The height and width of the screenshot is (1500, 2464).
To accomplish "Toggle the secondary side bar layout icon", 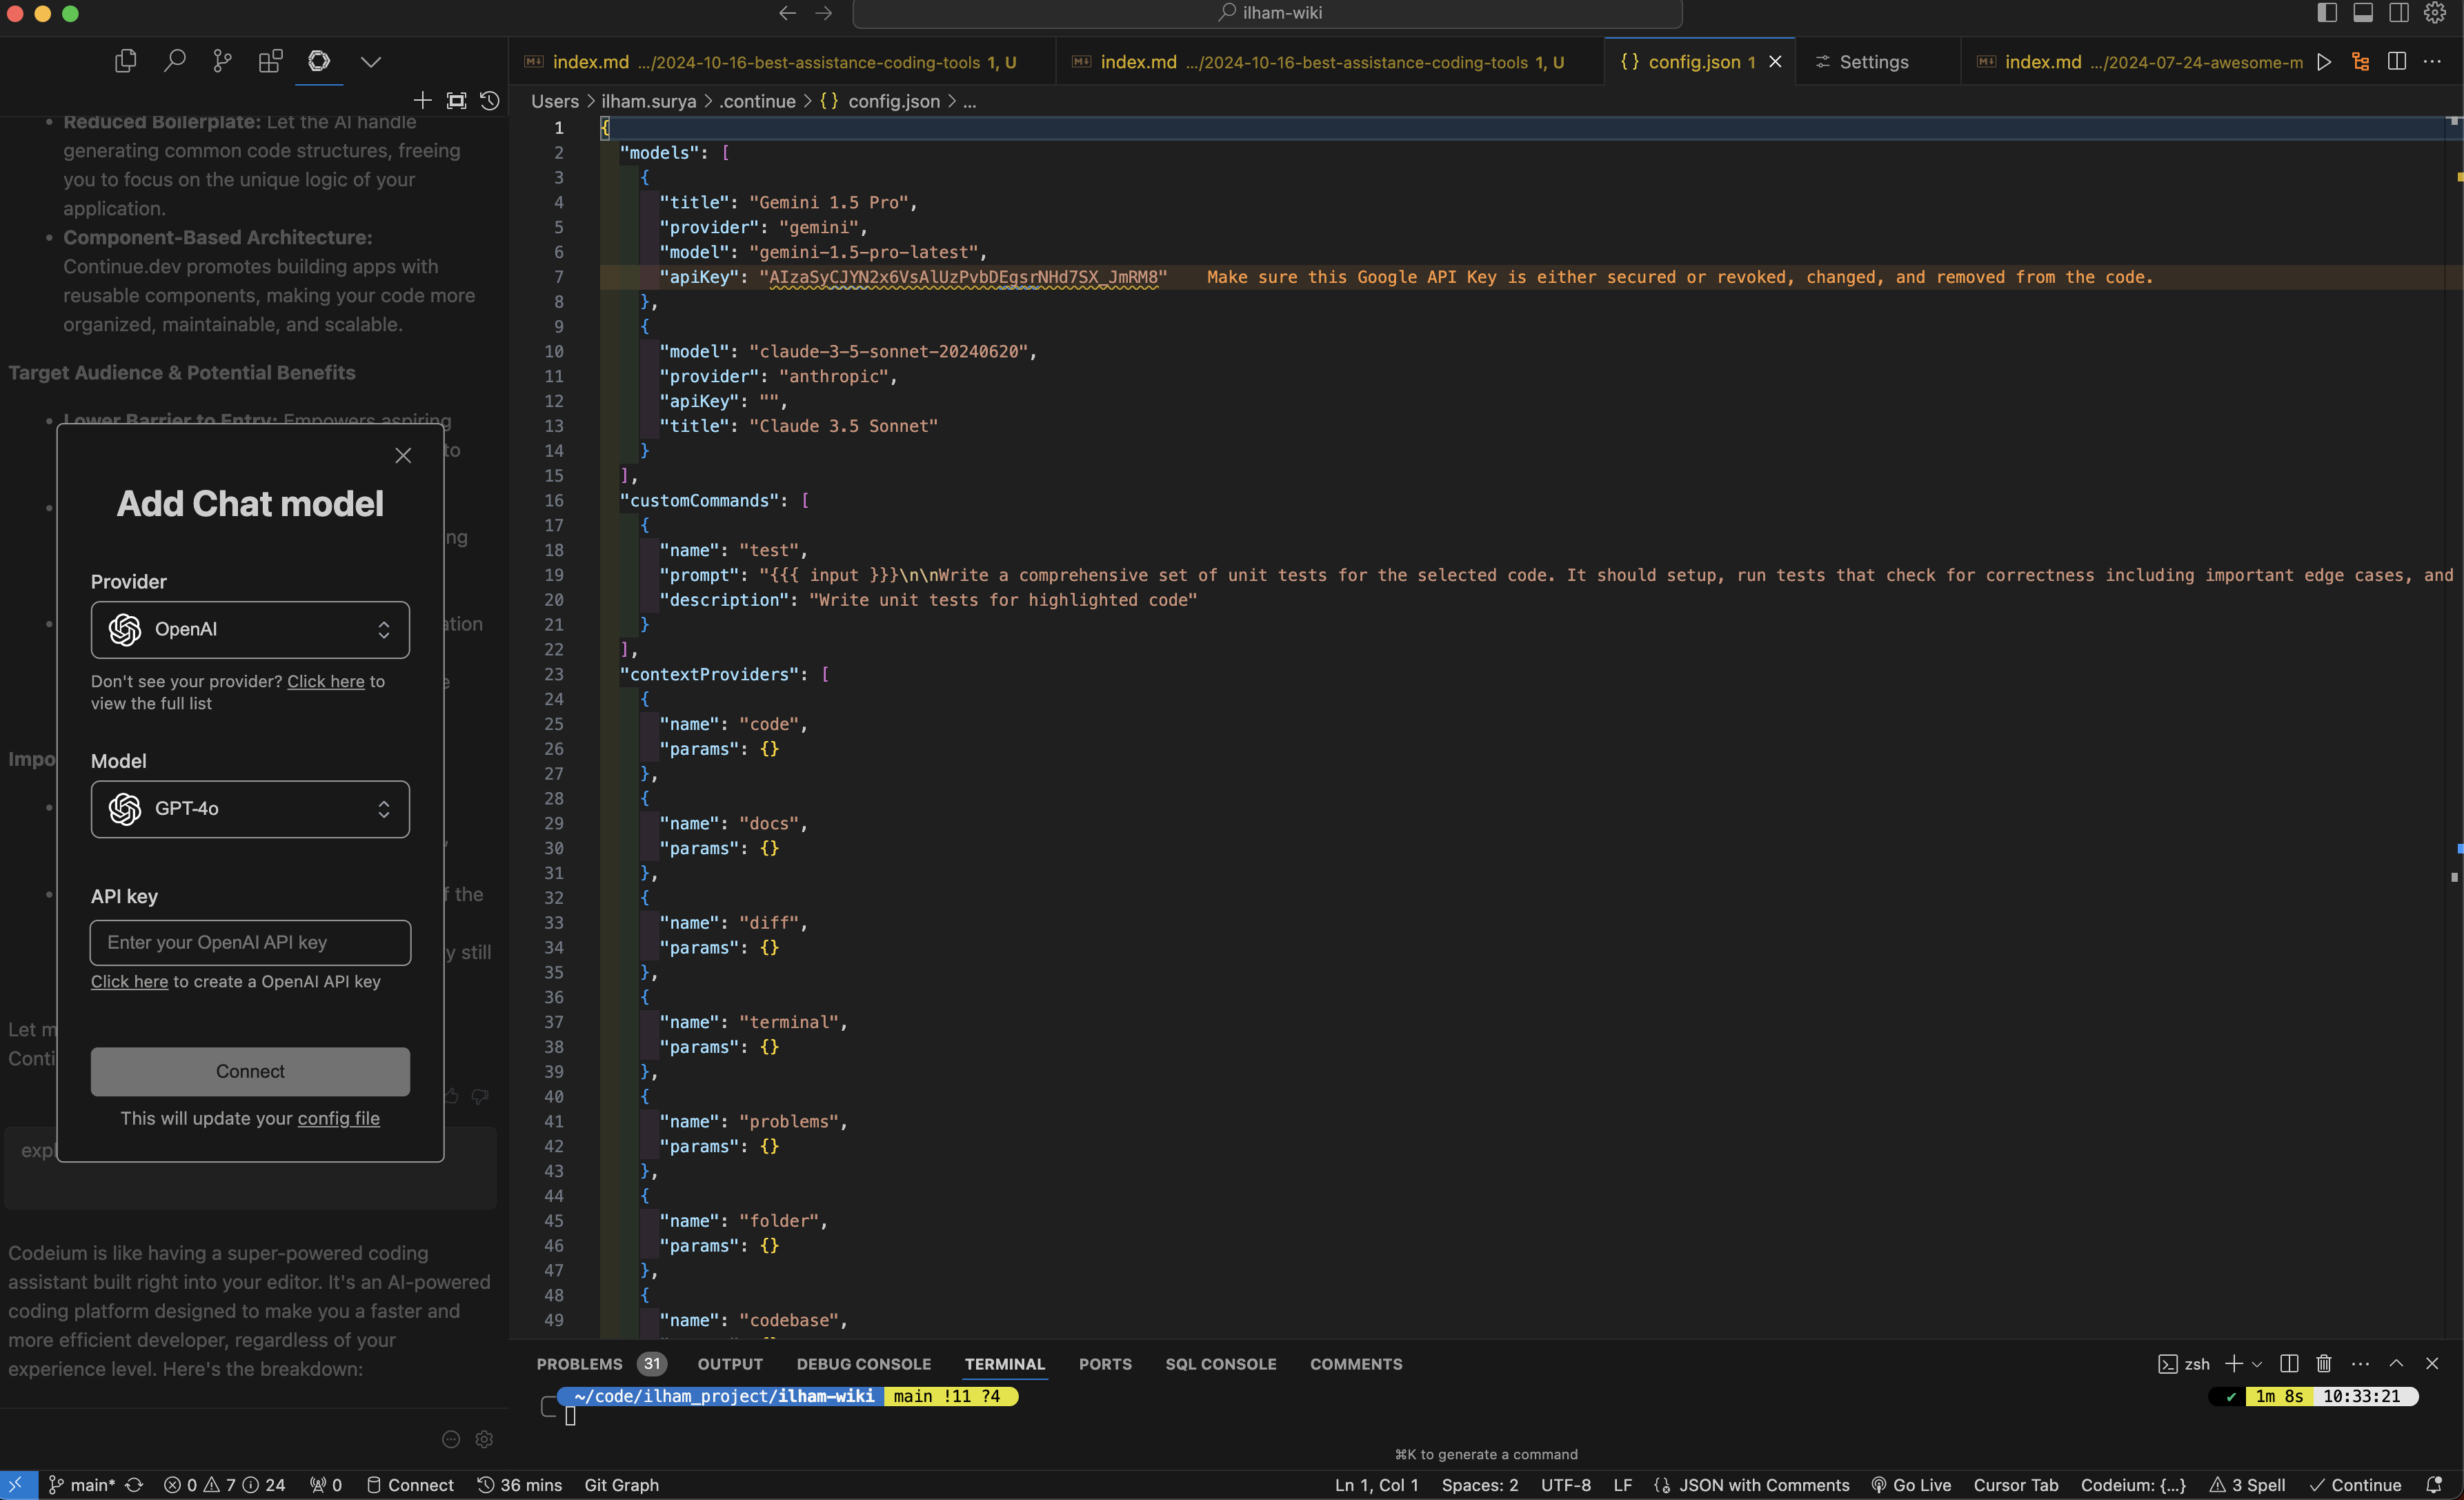I will pyautogui.click(x=2399, y=13).
